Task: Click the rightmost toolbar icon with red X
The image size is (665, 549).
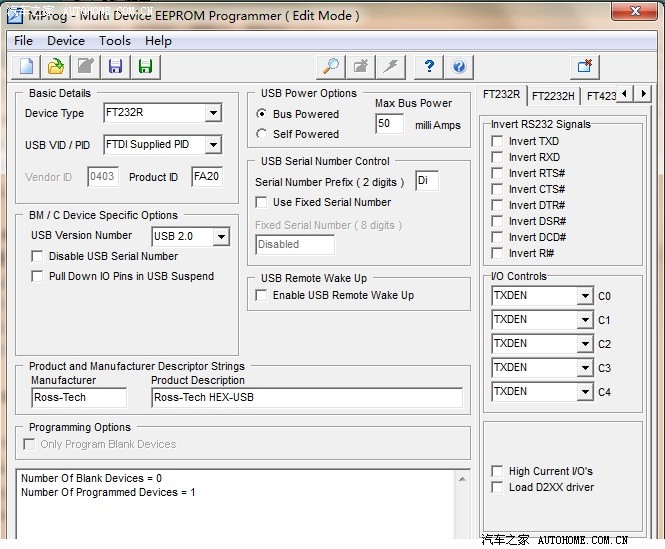Action: tap(585, 67)
